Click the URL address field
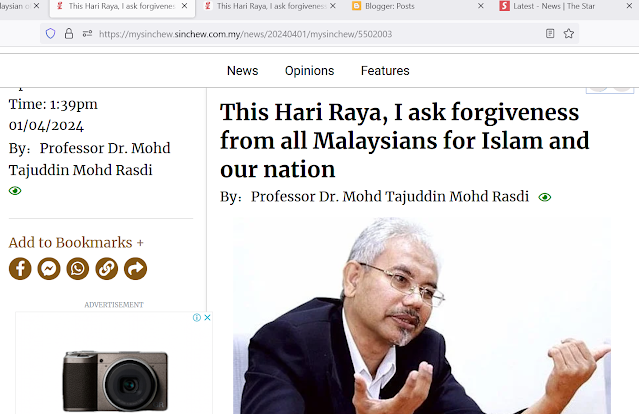The image size is (639, 414). (318, 34)
